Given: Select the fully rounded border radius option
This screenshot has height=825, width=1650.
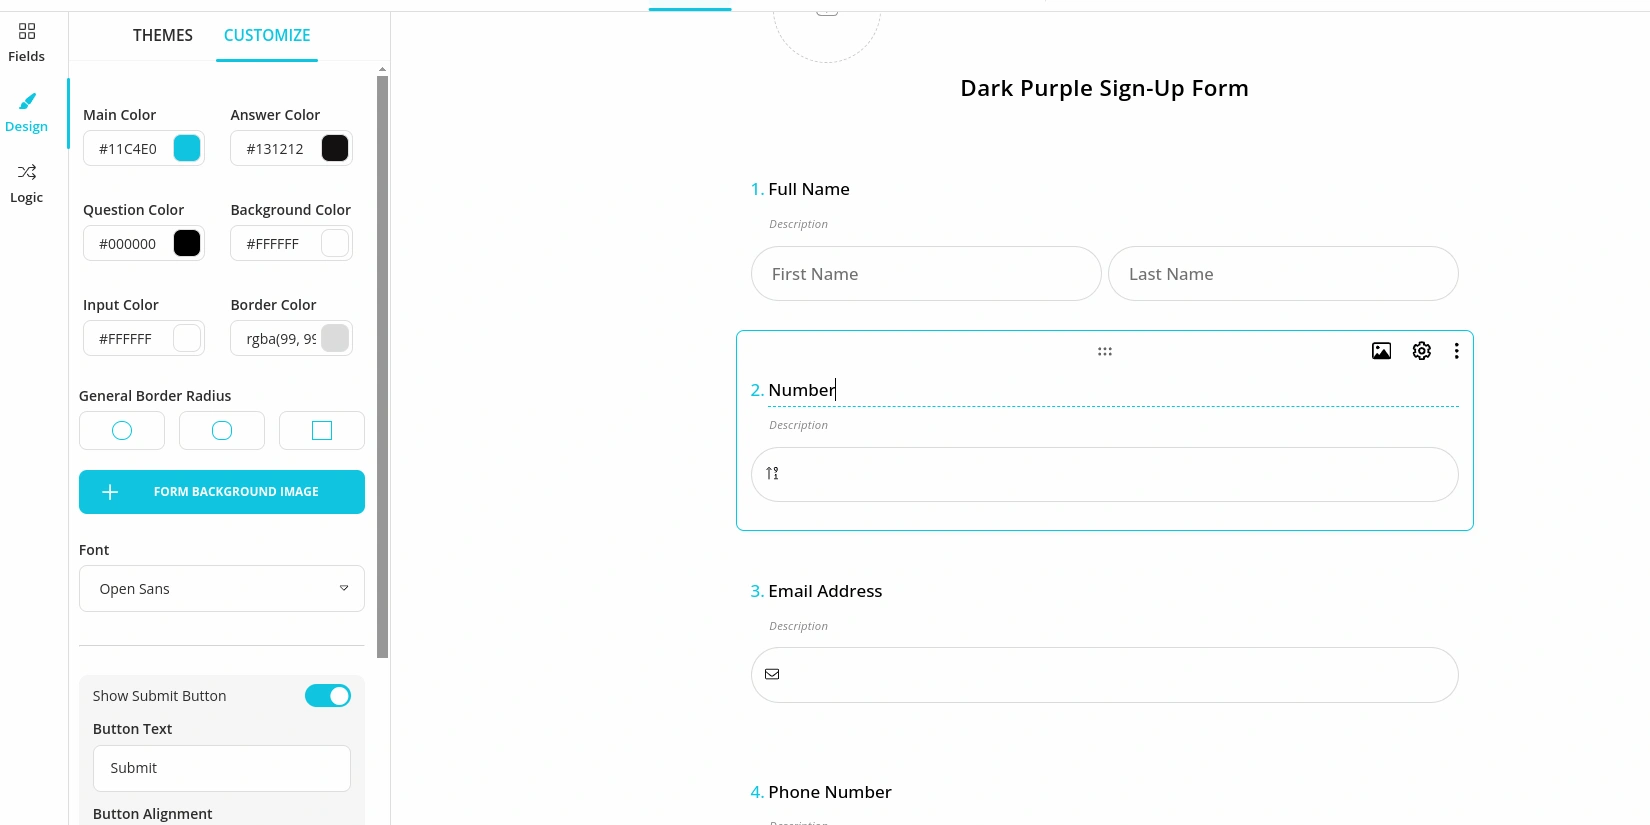Looking at the screenshot, I should (x=121, y=430).
